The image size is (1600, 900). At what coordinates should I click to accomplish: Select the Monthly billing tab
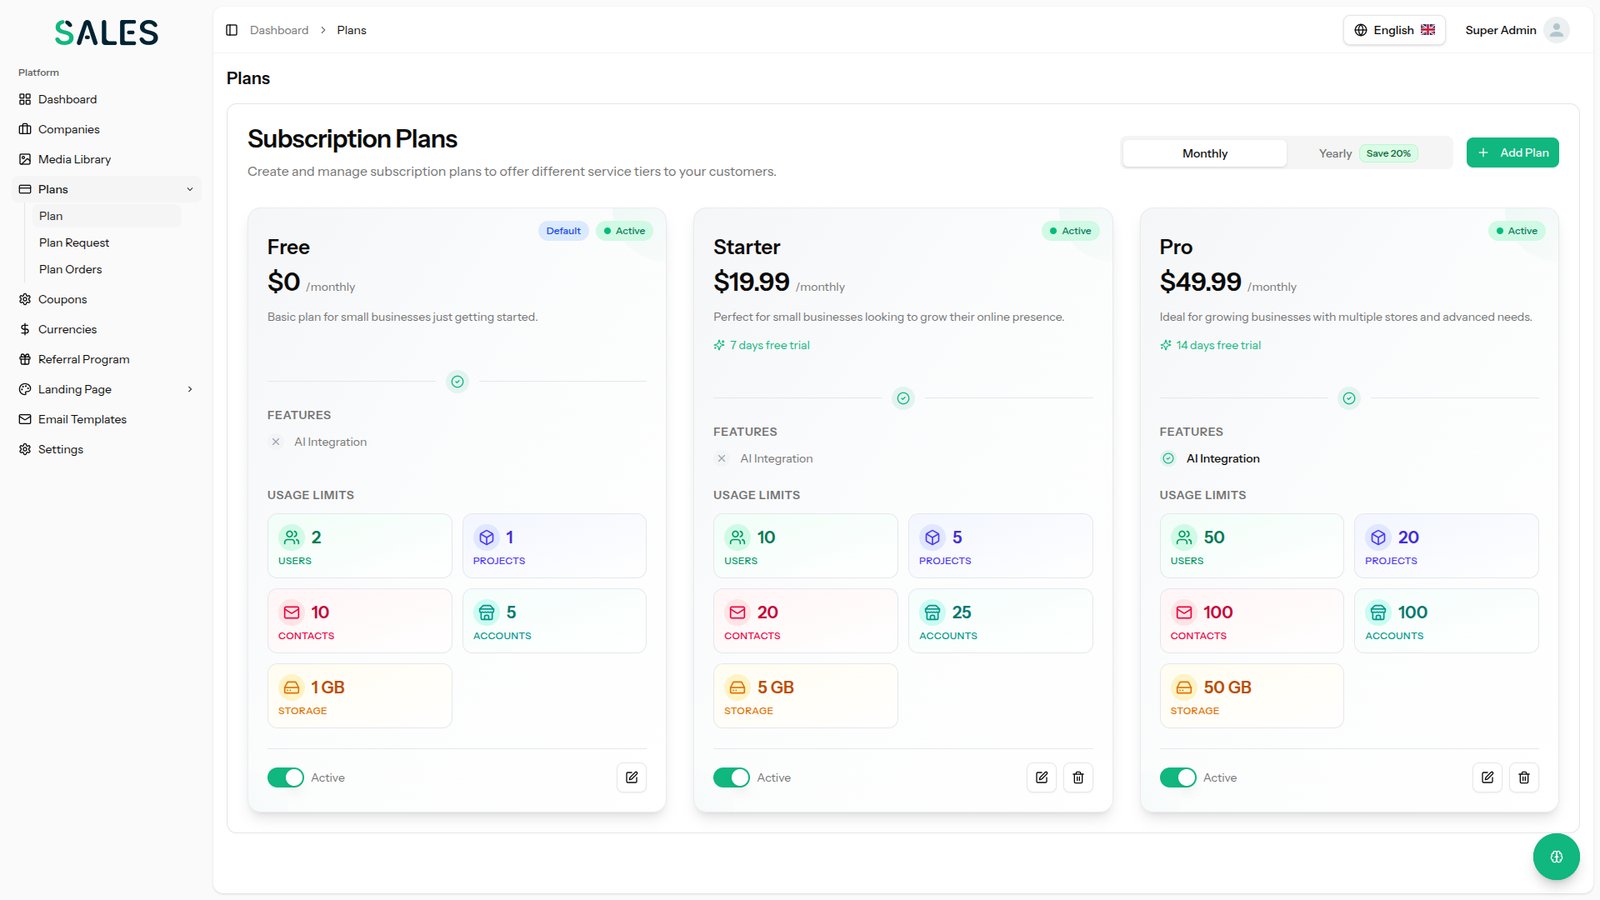coord(1204,153)
